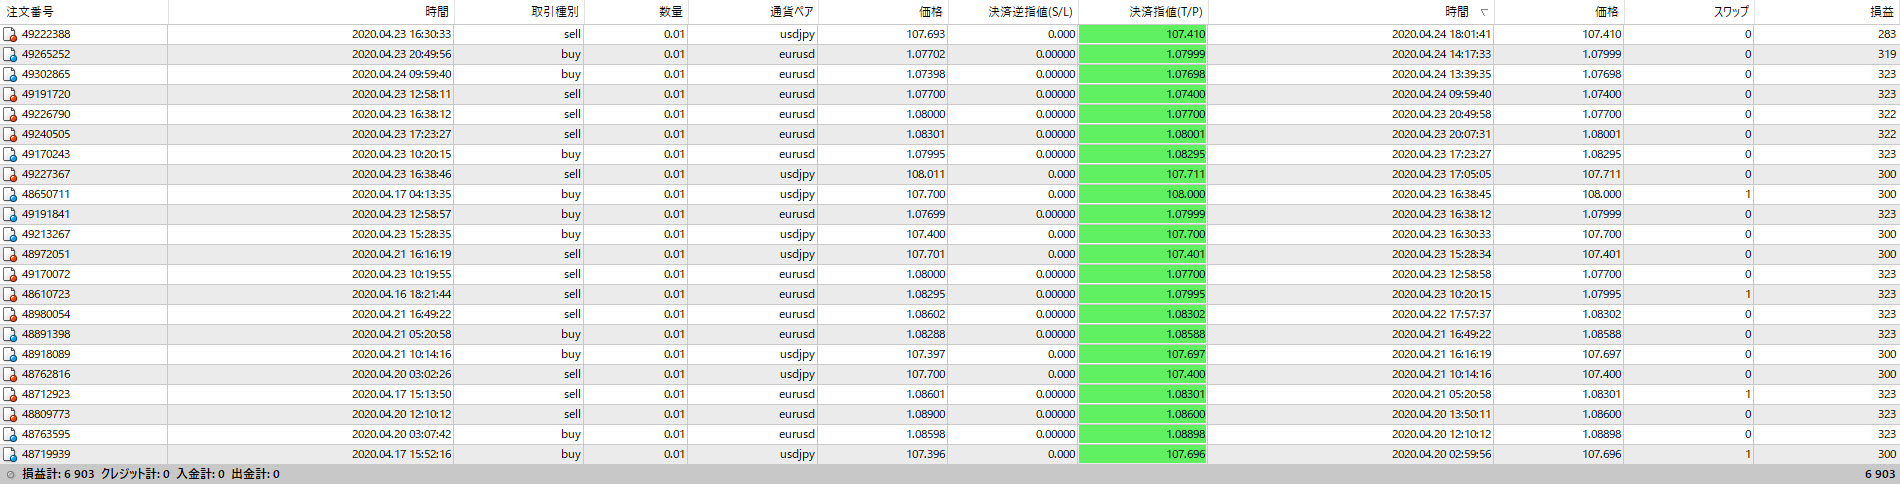1900x490 pixels.
Task: Click the order icon beside 48891398
Action: (10, 334)
